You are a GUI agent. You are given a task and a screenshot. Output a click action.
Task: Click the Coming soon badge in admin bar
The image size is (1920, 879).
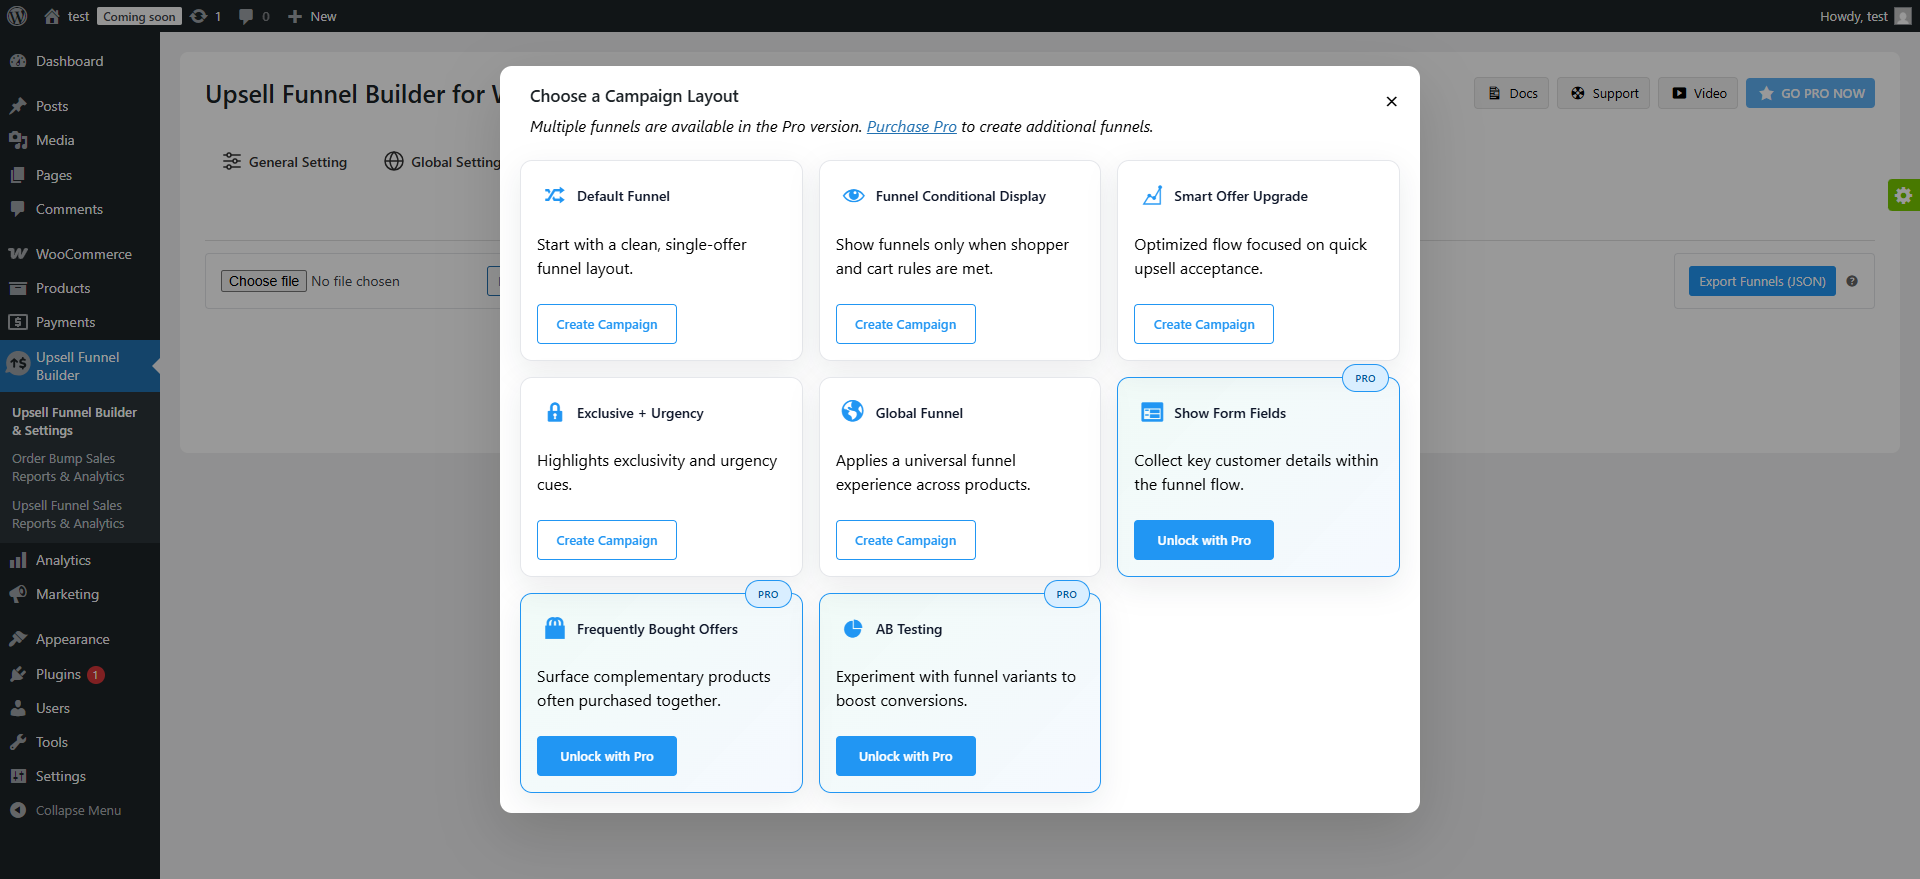[x=139, y=16]
